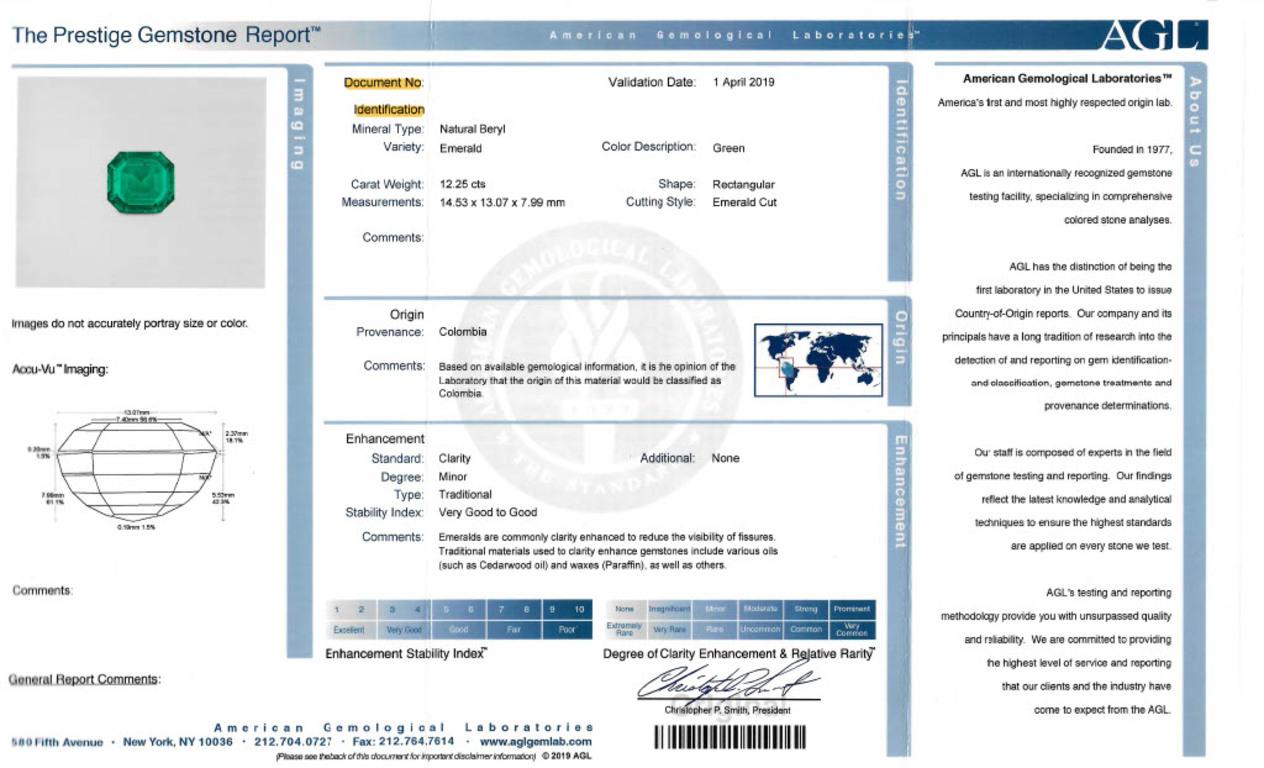Click the "Enhancement" section heading
This screenshot has height=768, width=1264.
(385, 438)
